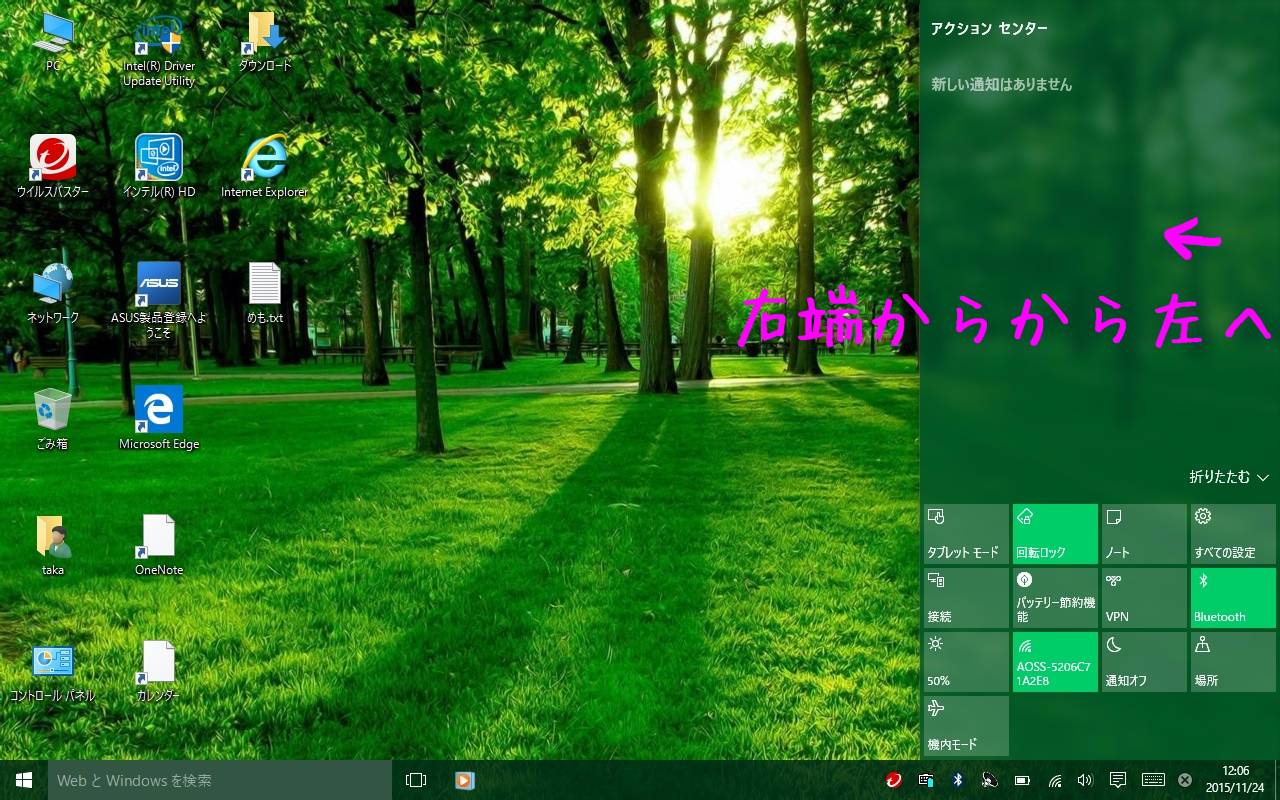Click the Action Center notification tray icon
The image size is (1280, 800).
click(x=1118, y=780)
